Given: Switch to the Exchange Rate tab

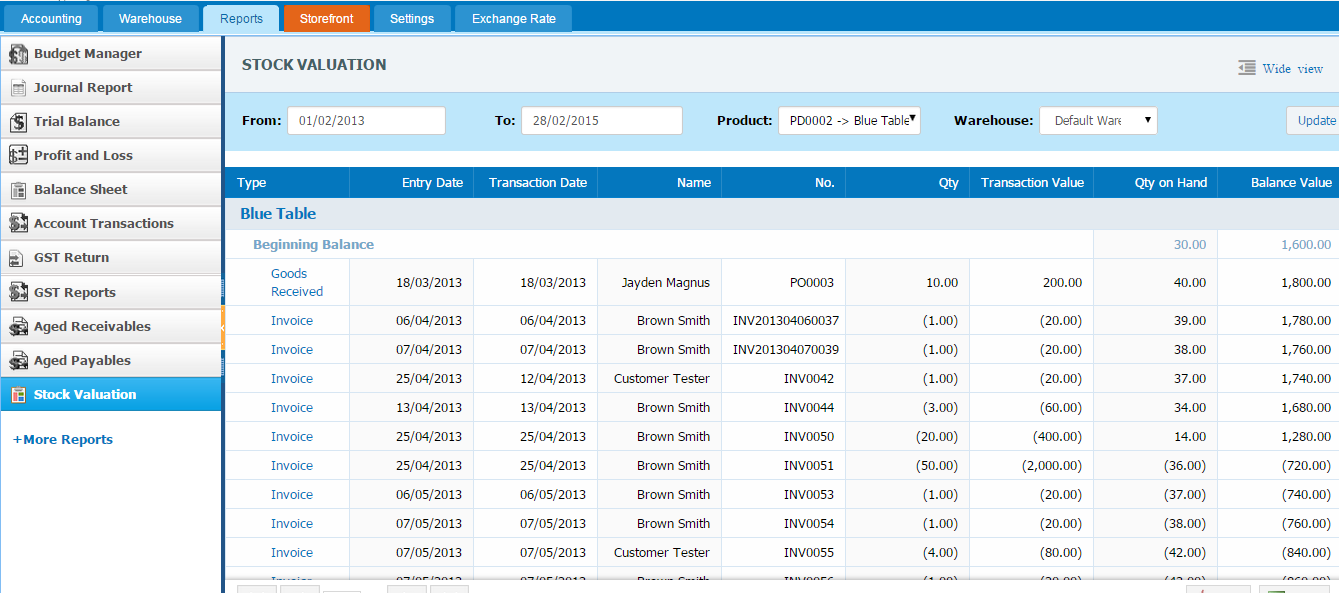Looking at the screenshot, I should [514, 19].
